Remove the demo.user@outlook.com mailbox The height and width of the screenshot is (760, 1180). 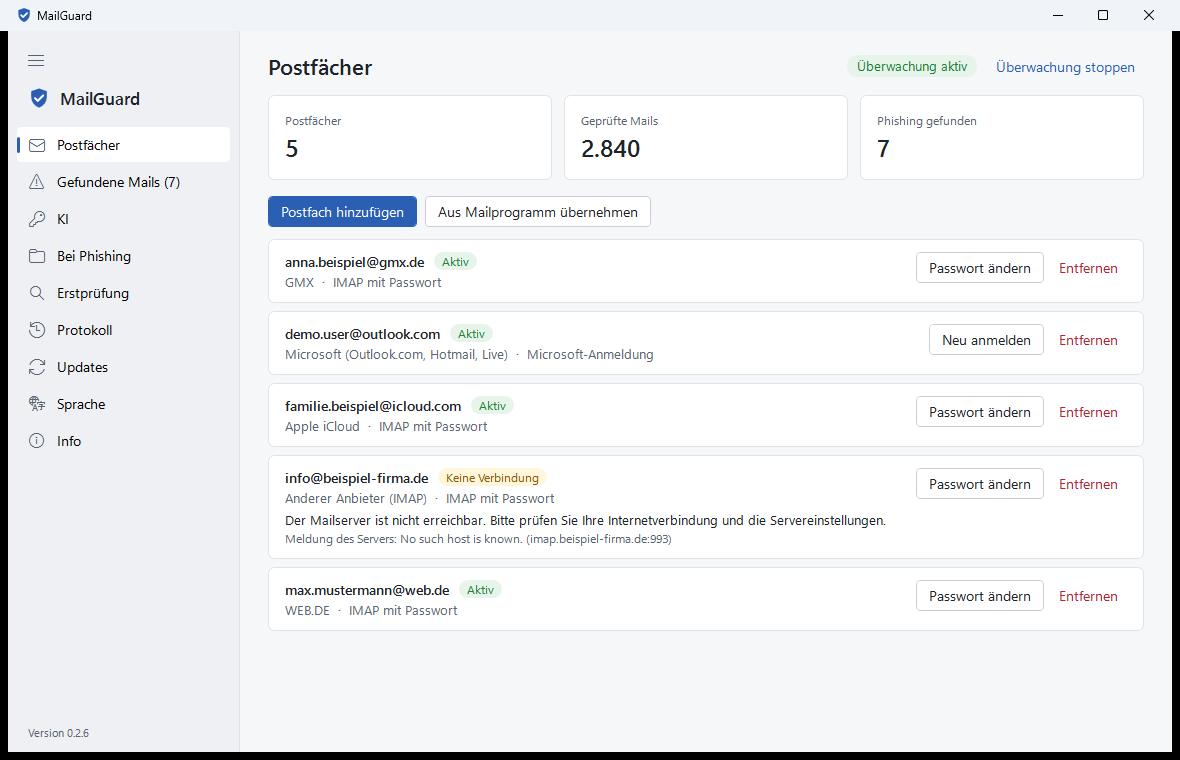click(x=1088, y=340)
